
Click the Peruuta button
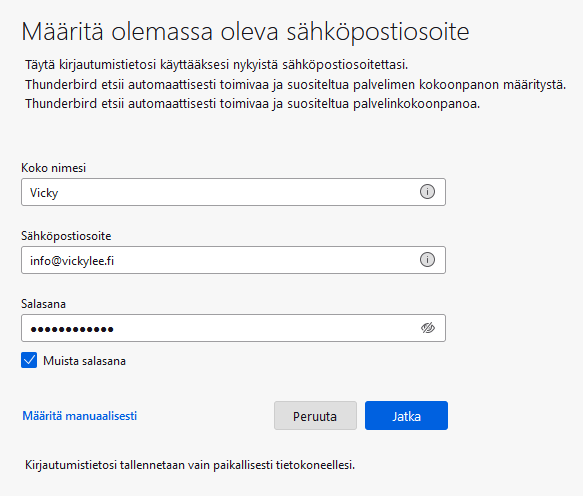point(315,416)
